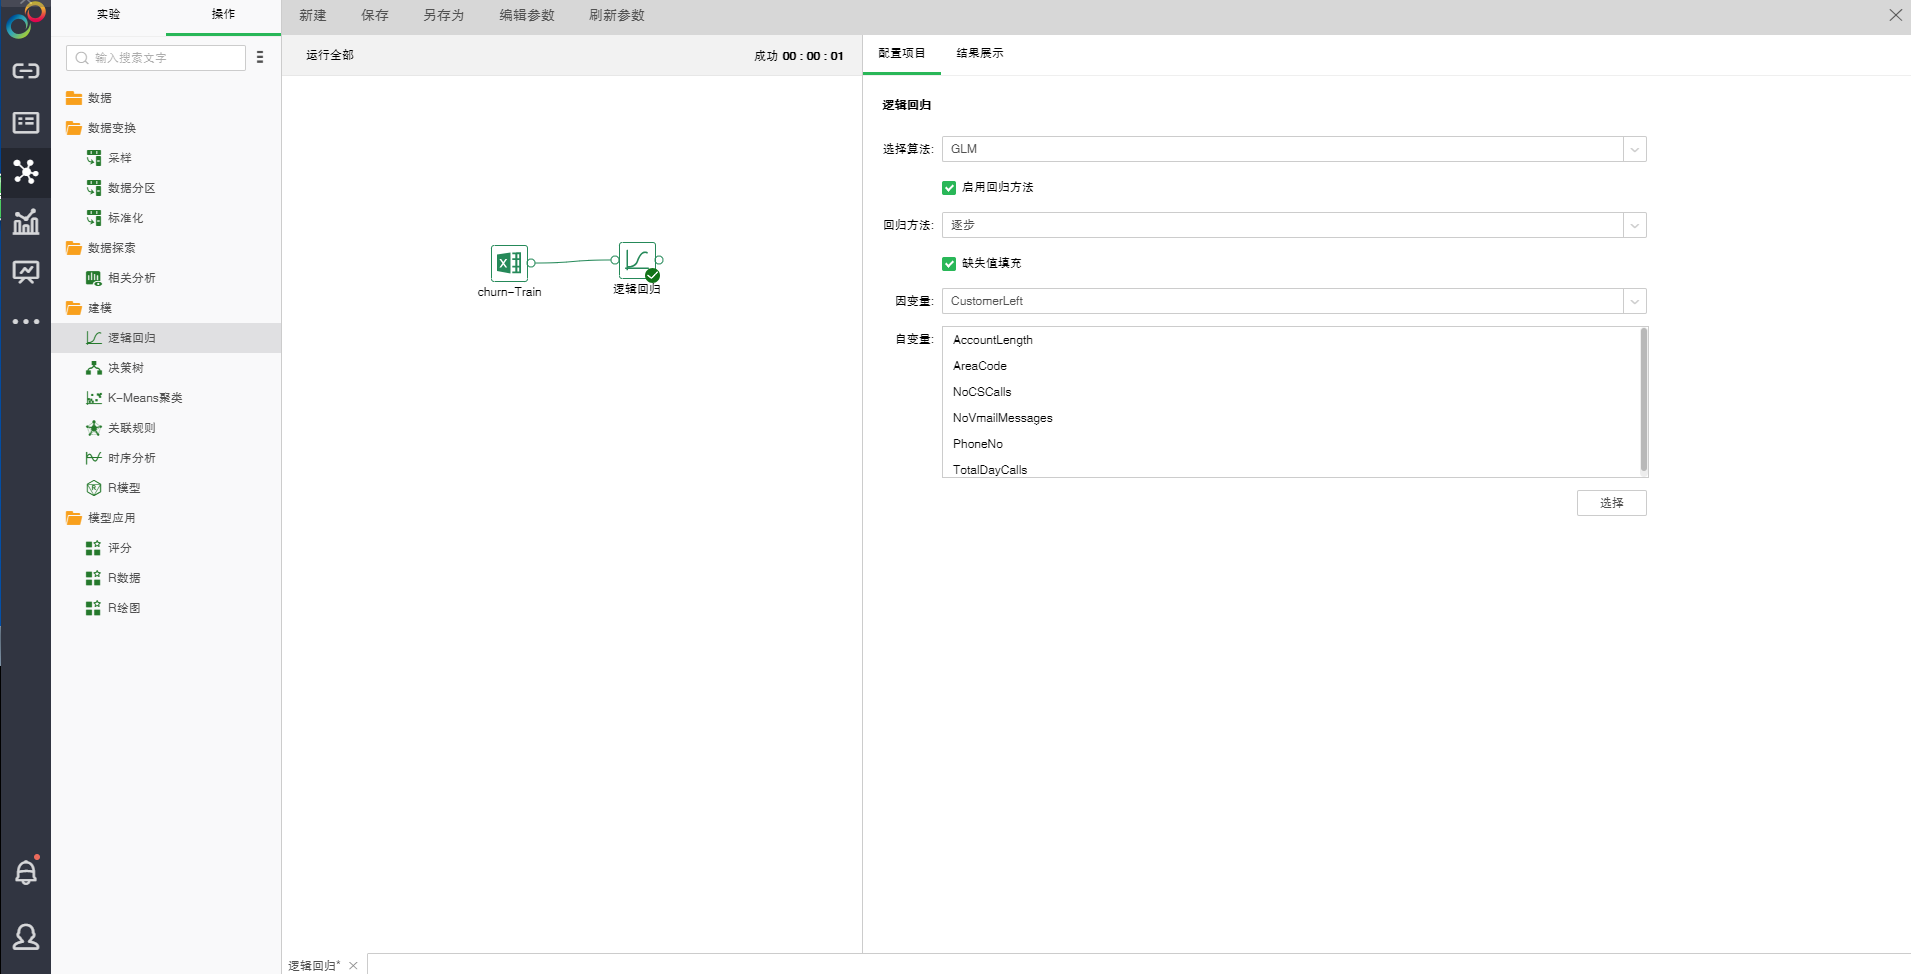Uncheck the 启用回归方法 checkbox

coord(949,188)
